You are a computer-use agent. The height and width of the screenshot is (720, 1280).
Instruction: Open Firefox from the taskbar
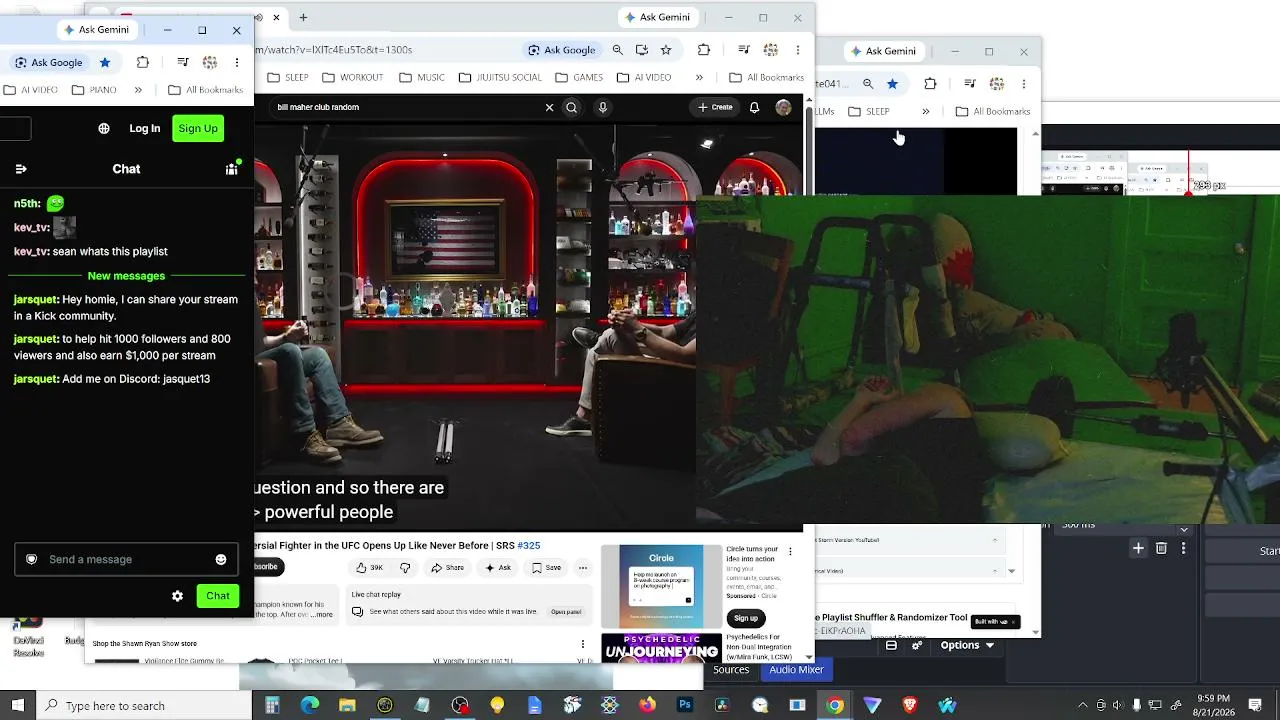[x=647, y=705]
